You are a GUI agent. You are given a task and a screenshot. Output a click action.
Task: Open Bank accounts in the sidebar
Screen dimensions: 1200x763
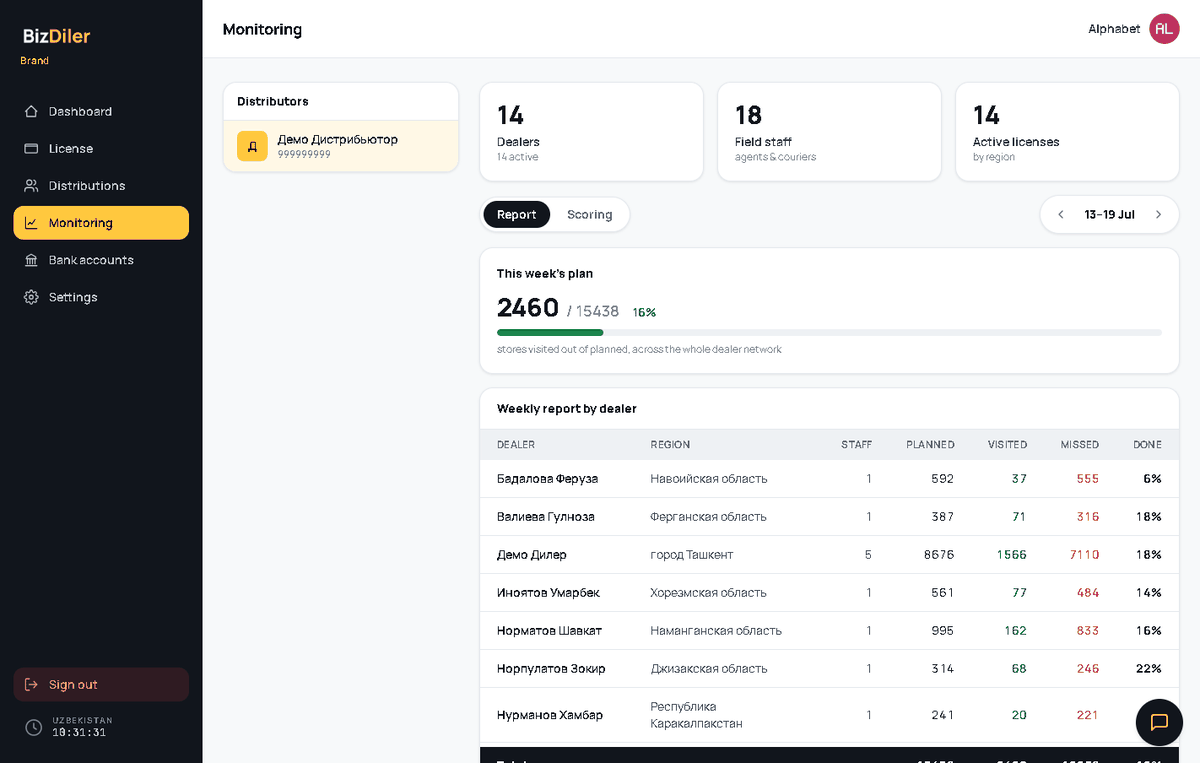[101, 260]
